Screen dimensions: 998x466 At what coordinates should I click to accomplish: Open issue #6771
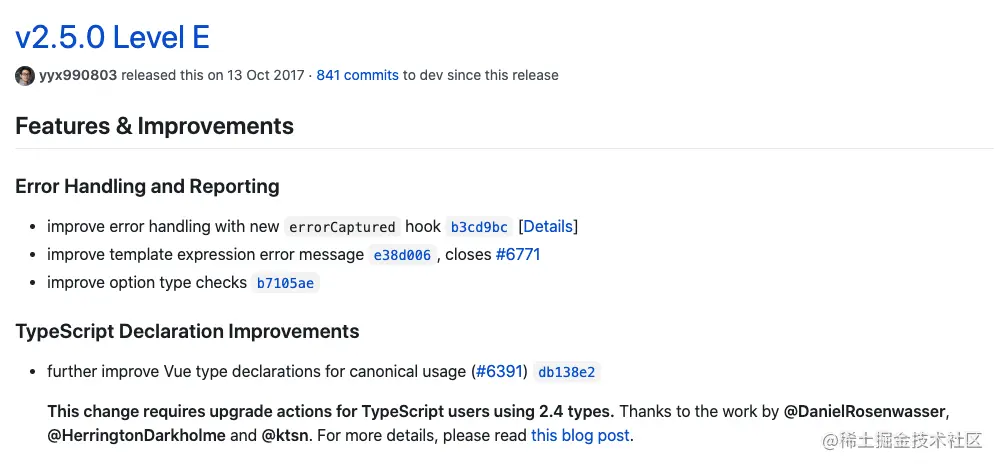click(x=518, y=255)
